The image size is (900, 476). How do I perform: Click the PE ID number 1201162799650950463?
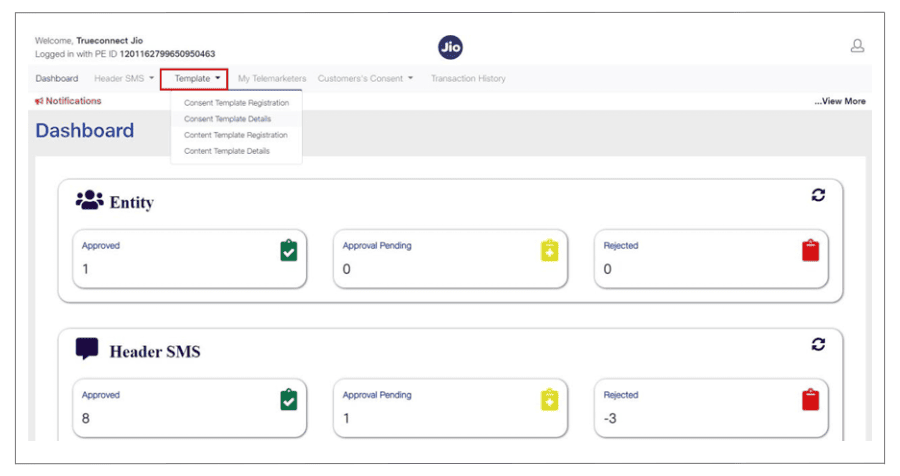[x=168, y=54]
